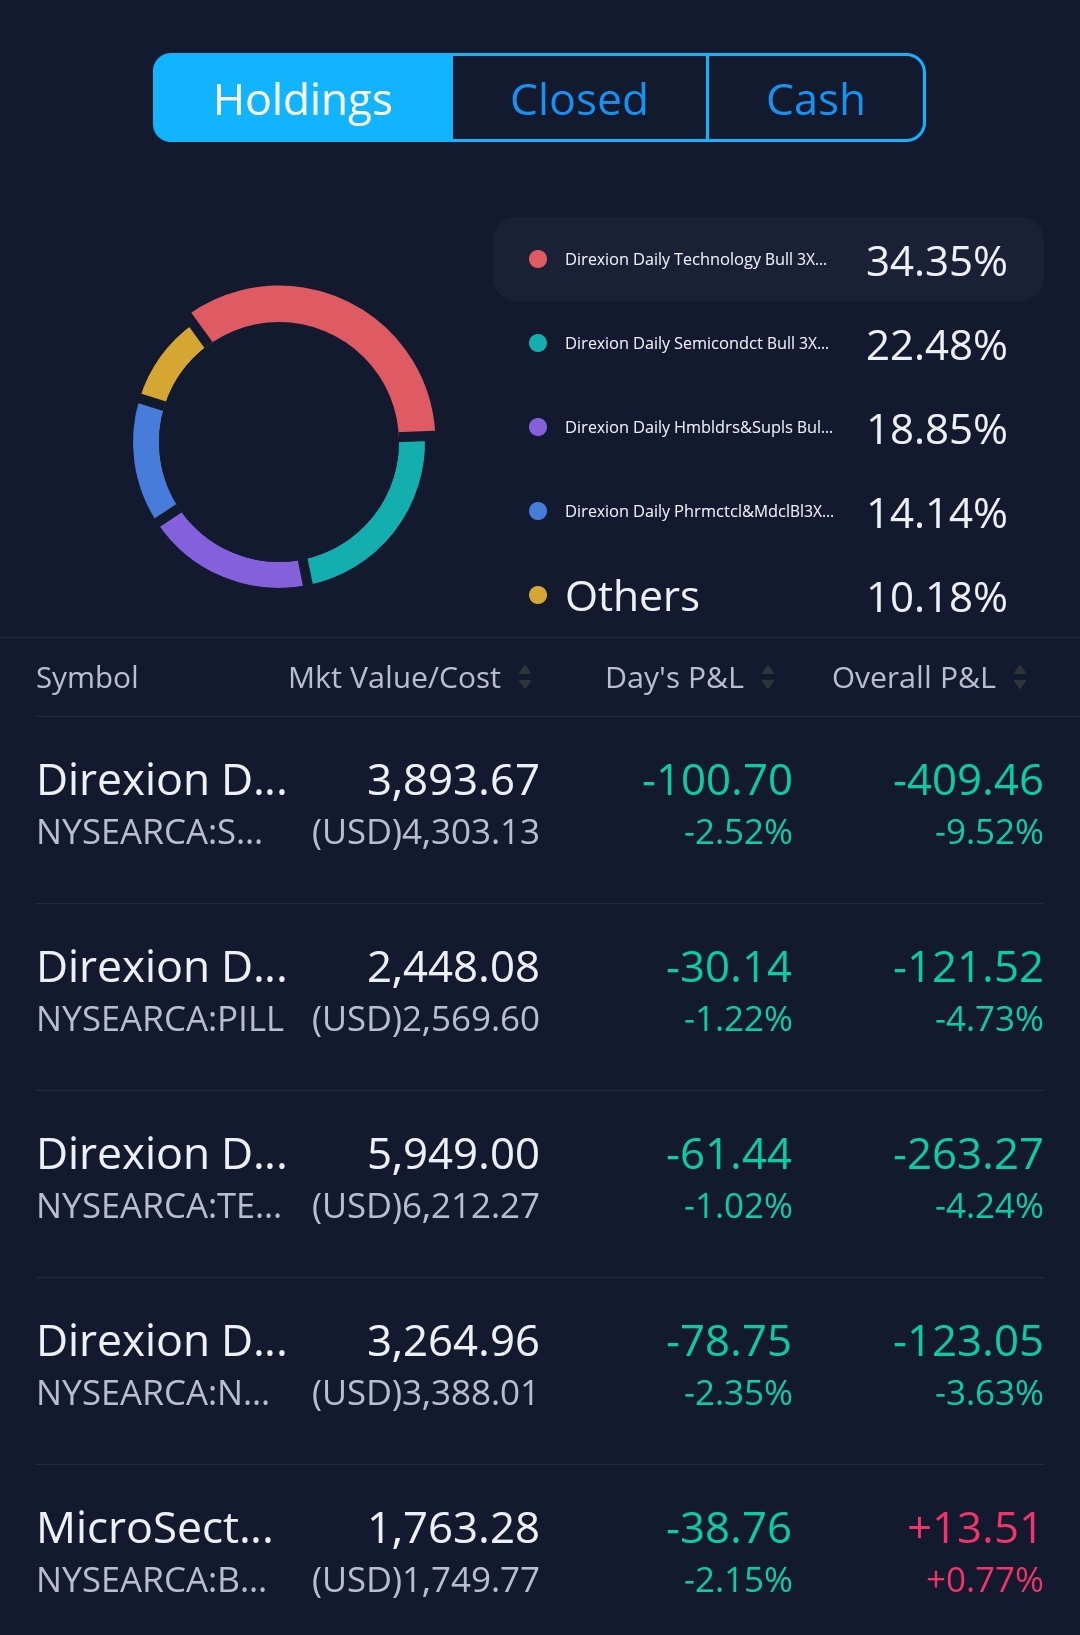Click the yellow segment of donut chart
1080x1635 pixels.
click(x=170, y=361)
